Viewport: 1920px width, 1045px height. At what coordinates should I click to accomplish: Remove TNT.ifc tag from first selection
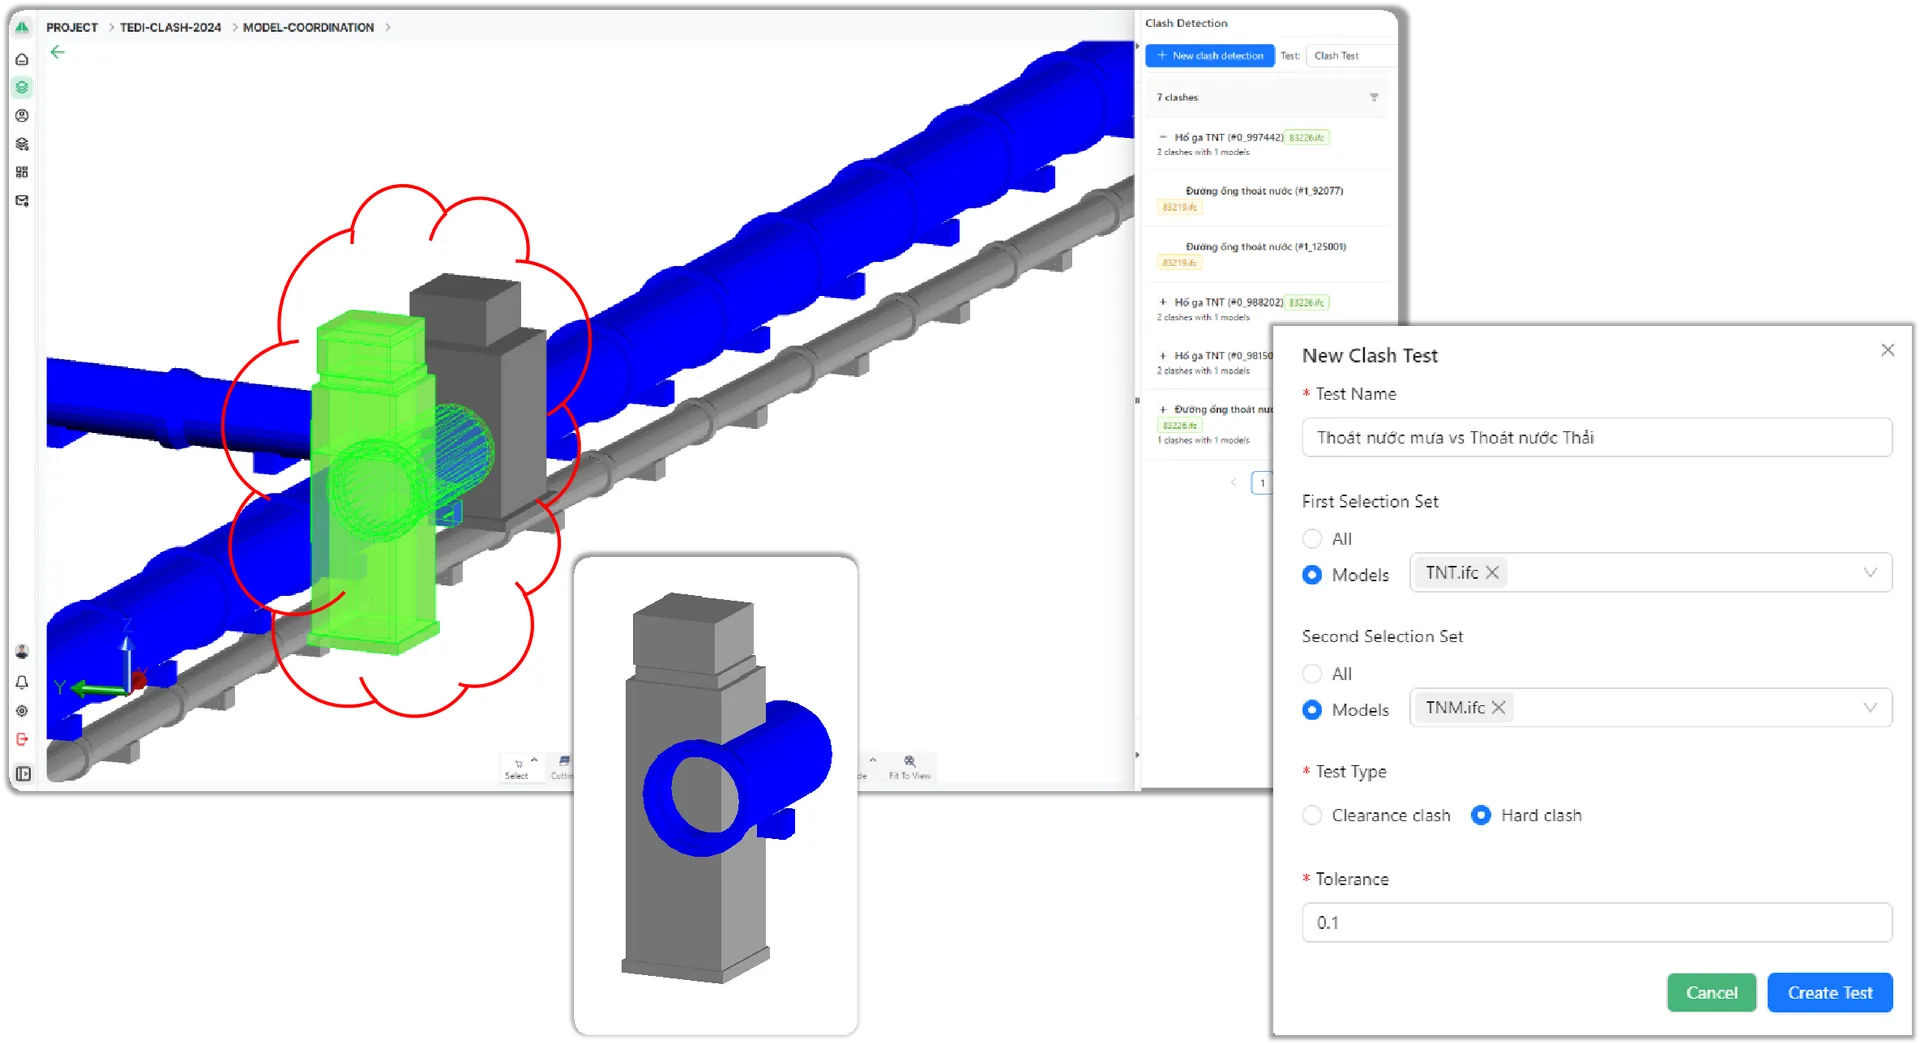[x=1492, y=572]
